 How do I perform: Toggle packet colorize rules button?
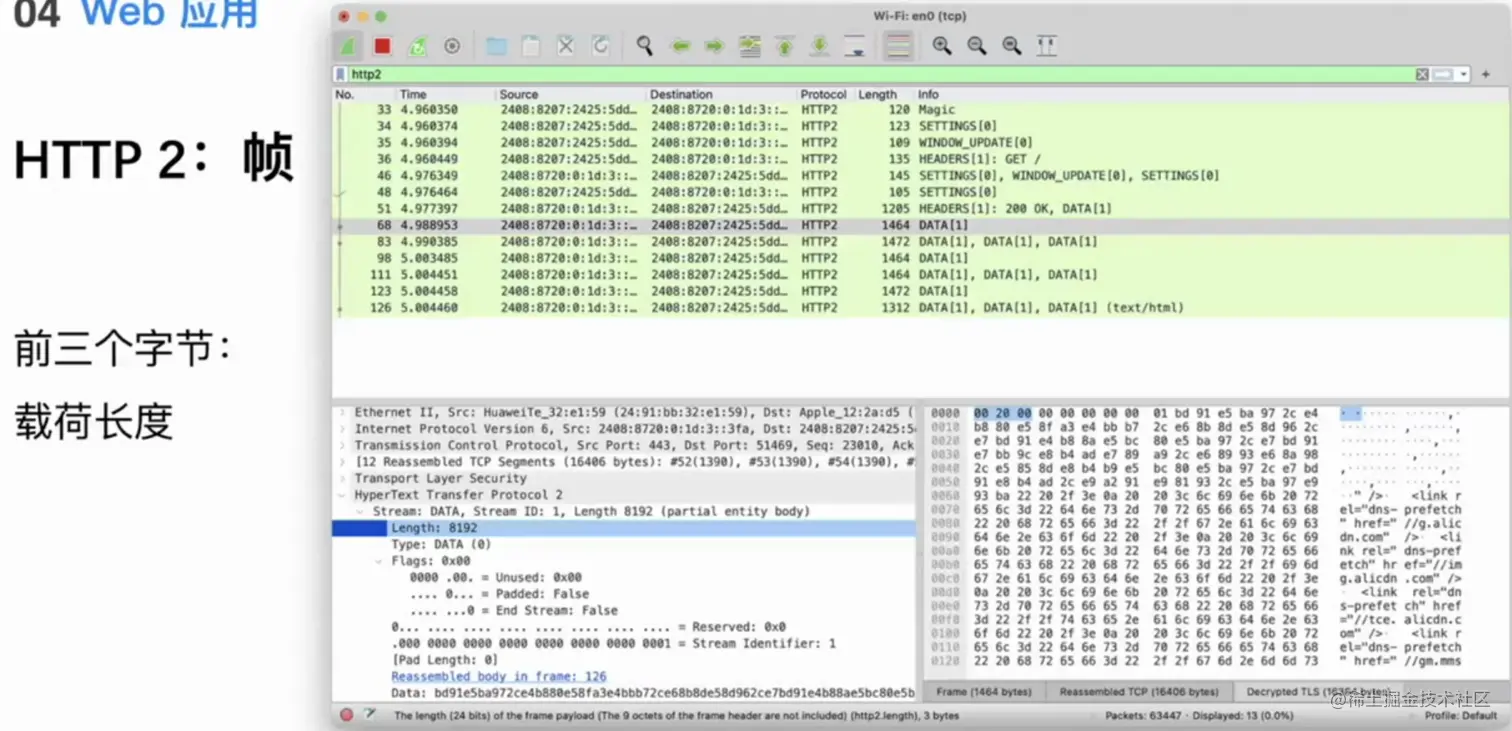point(898,46)
